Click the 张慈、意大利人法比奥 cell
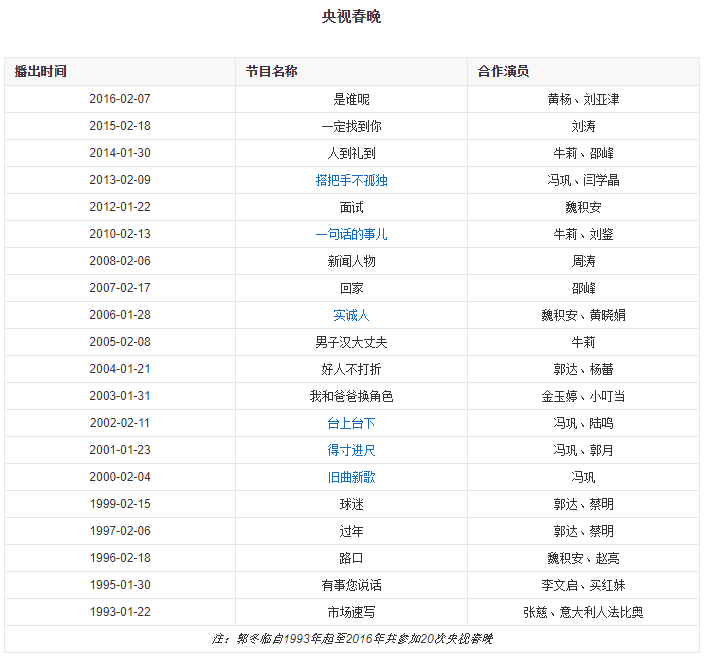This screenshot has height=660, width=705. 583,611
